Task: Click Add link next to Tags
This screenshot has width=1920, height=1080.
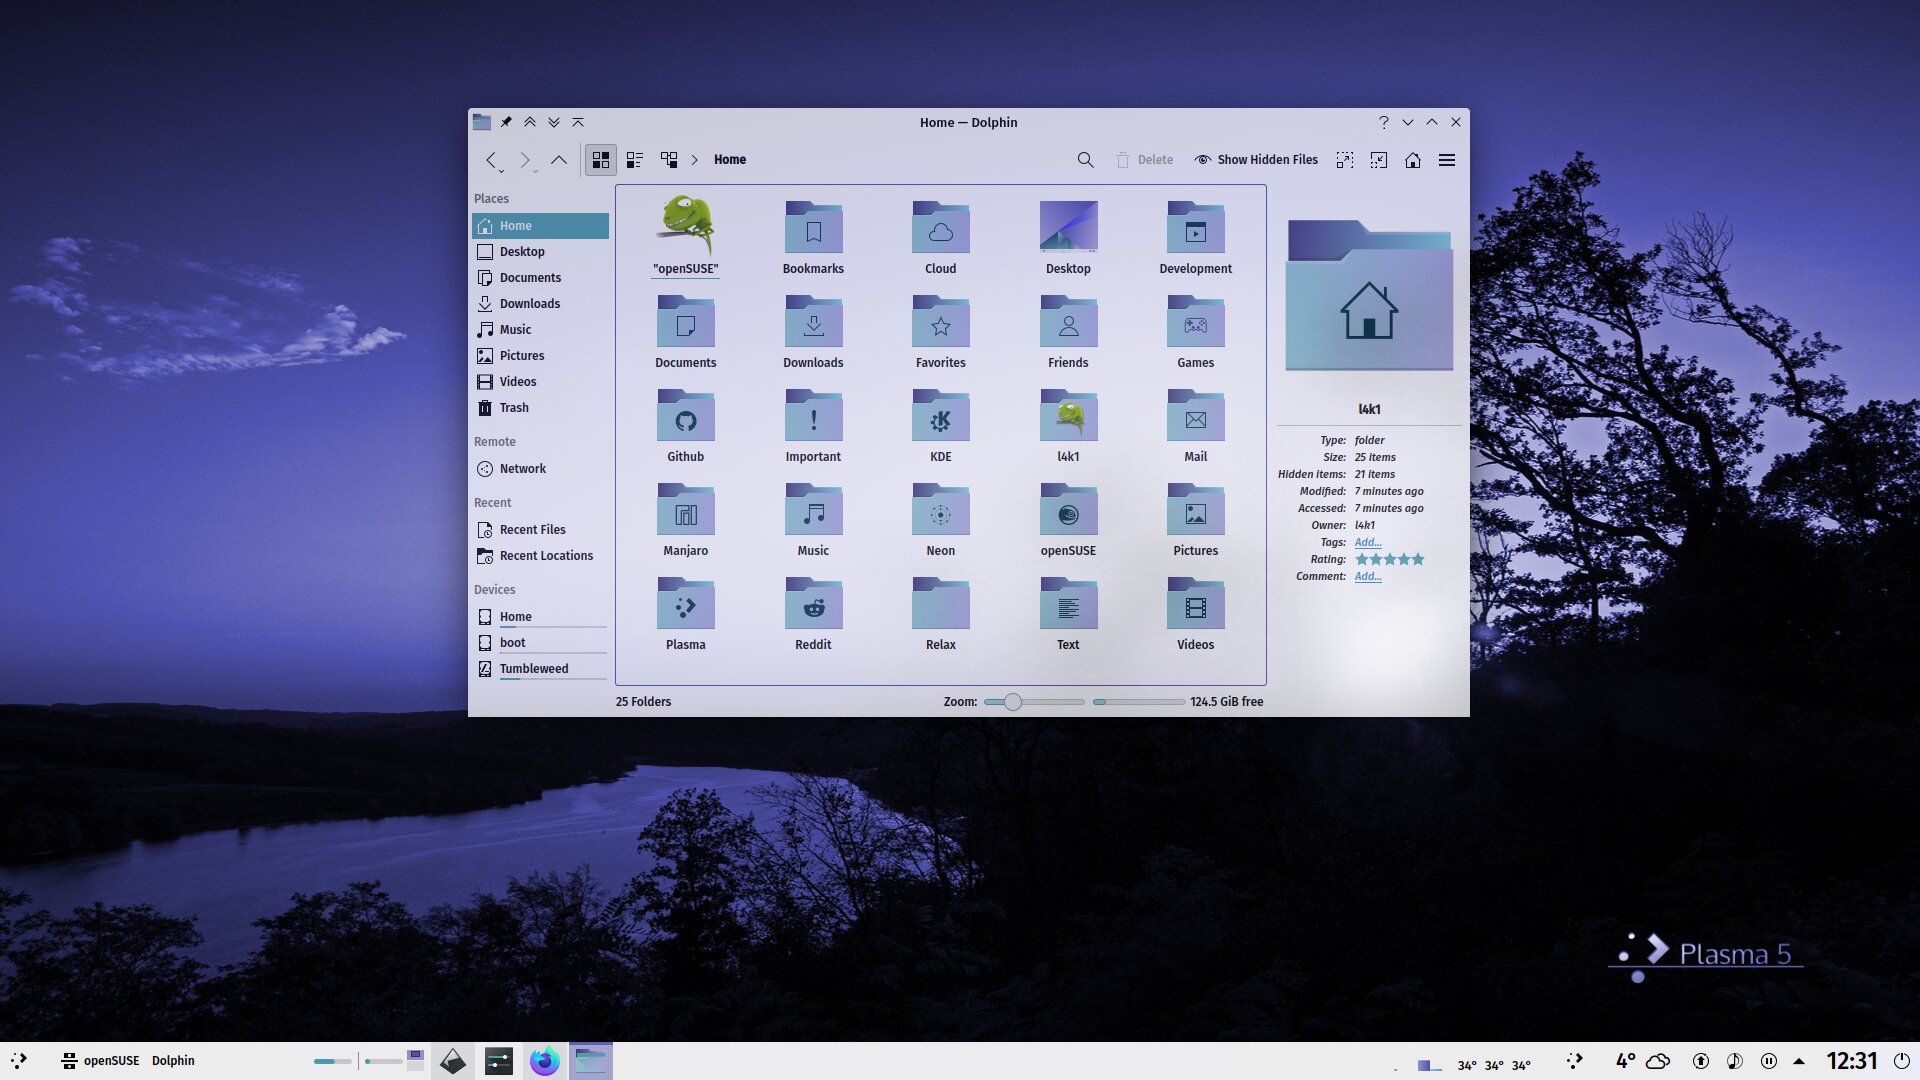Action: pos(1368,543)
